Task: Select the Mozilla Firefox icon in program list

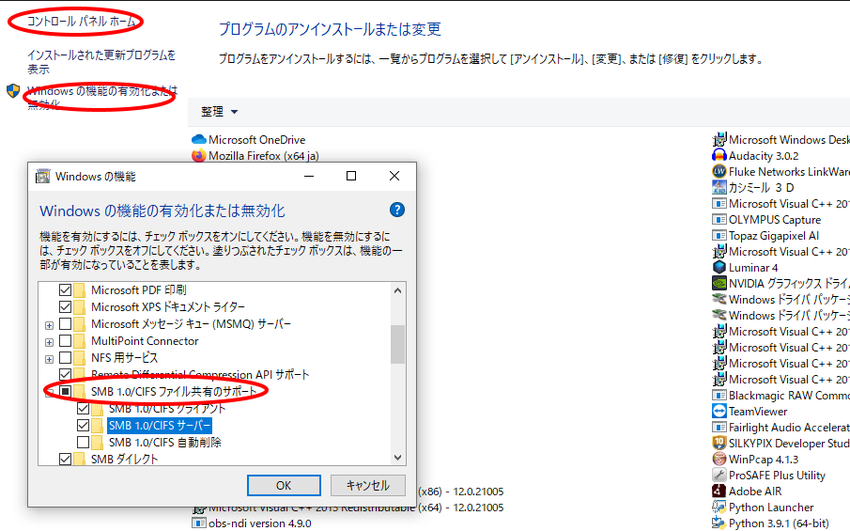Action: point(199,156)
